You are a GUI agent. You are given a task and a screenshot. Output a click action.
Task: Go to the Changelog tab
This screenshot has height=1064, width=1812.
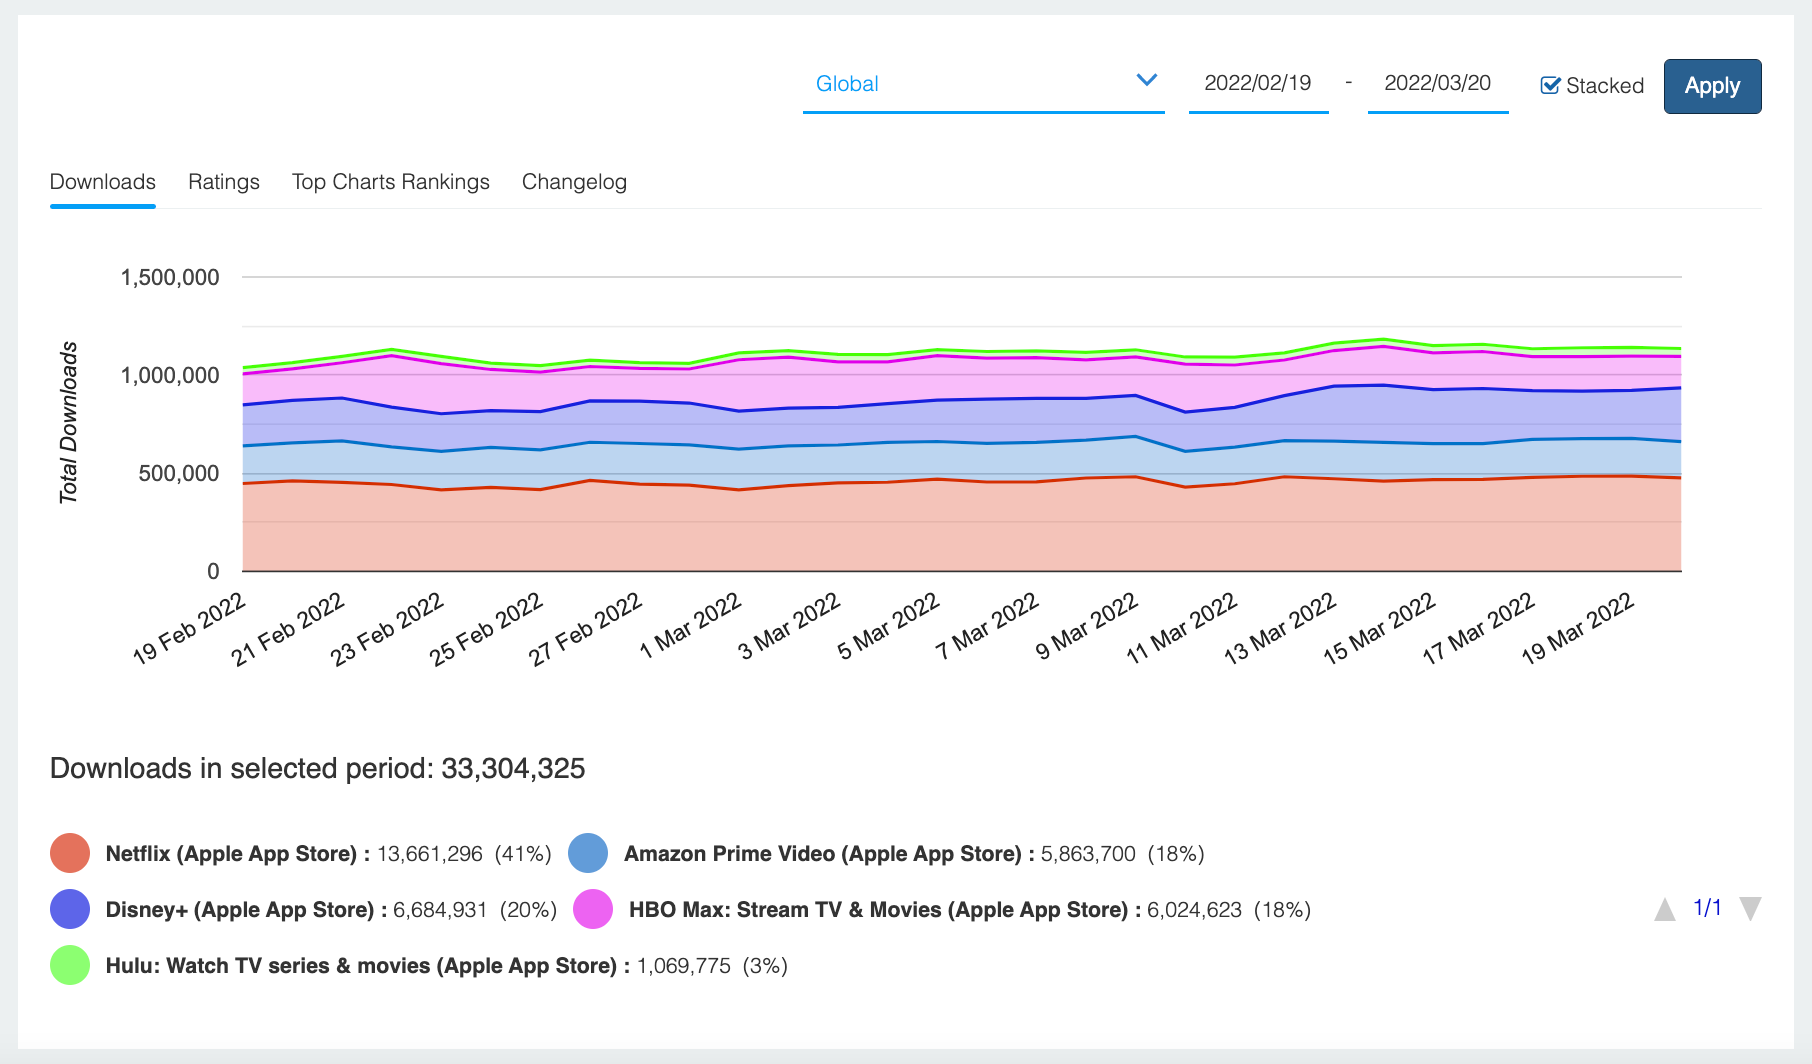(574, 182)
